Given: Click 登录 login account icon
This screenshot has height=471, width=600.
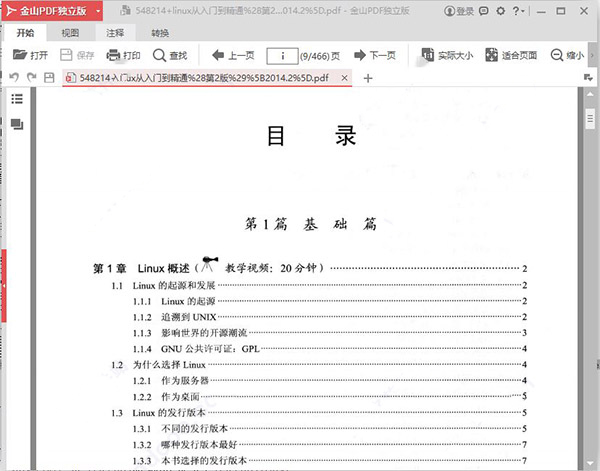Looking at the screenshot, I should 449,11.
